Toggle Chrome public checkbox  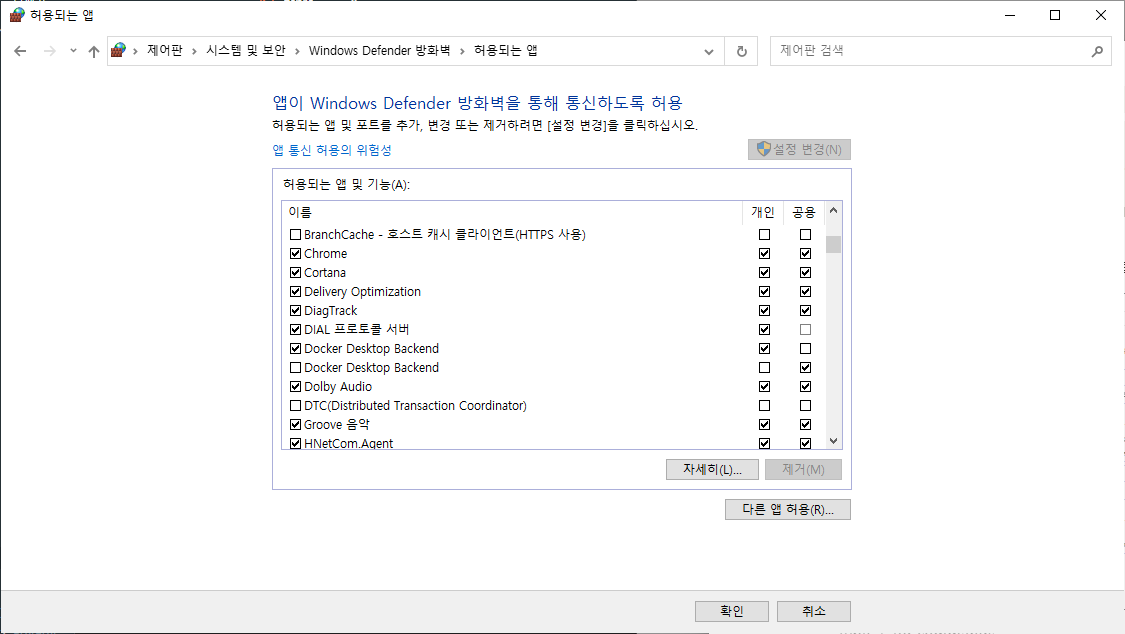pos(805,253)
